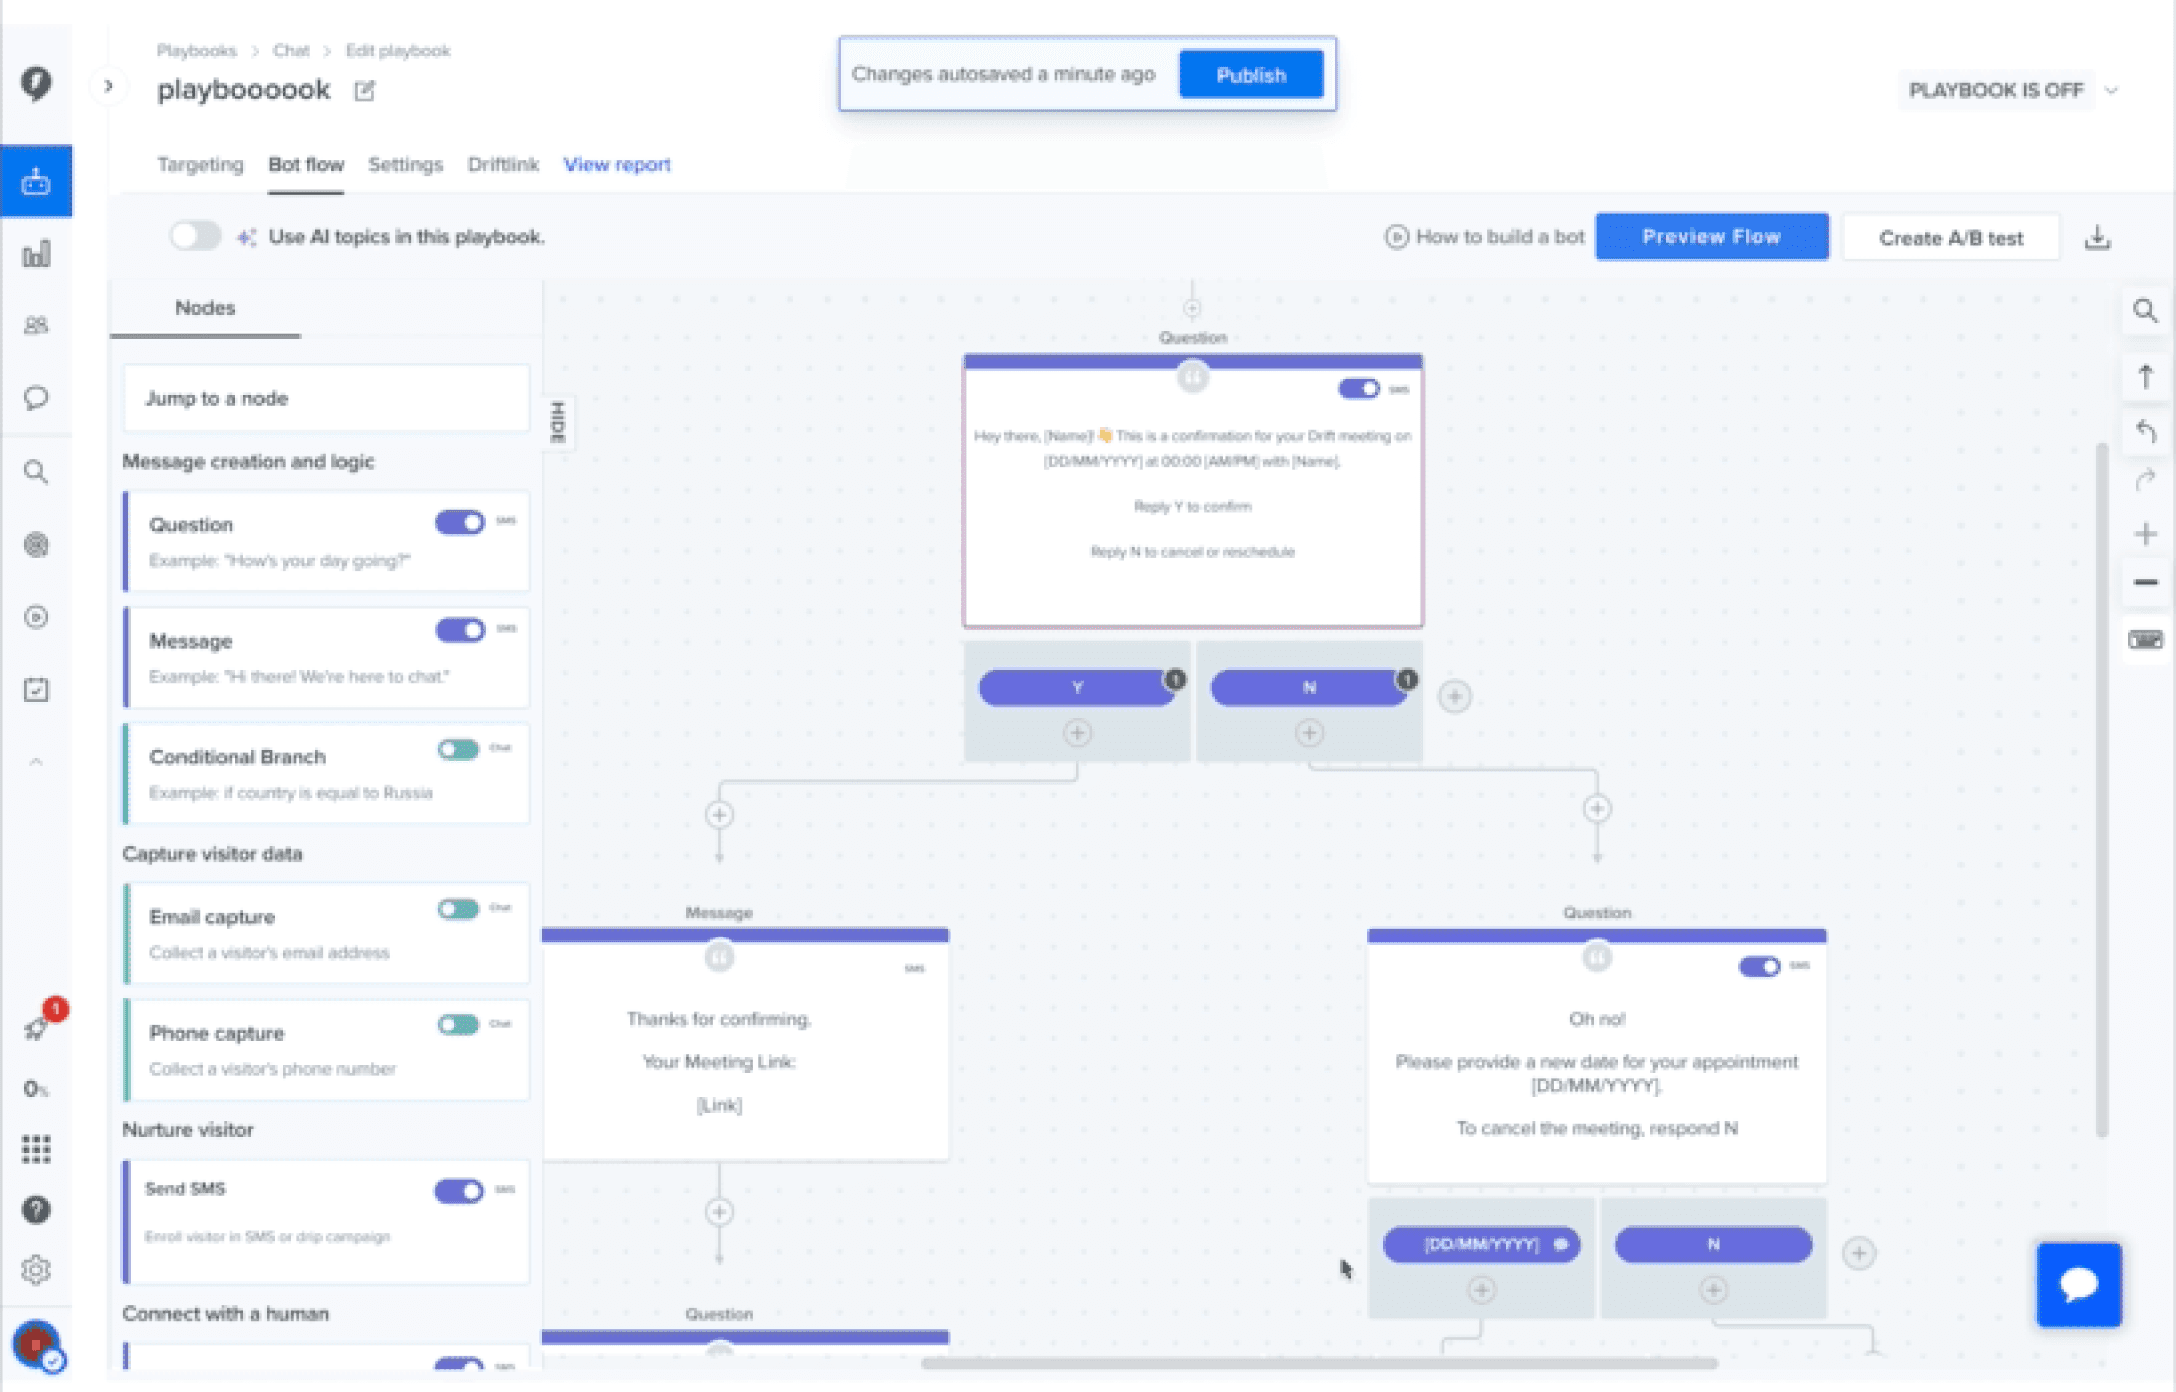Switch to the Settings tab

coord(405,165)
